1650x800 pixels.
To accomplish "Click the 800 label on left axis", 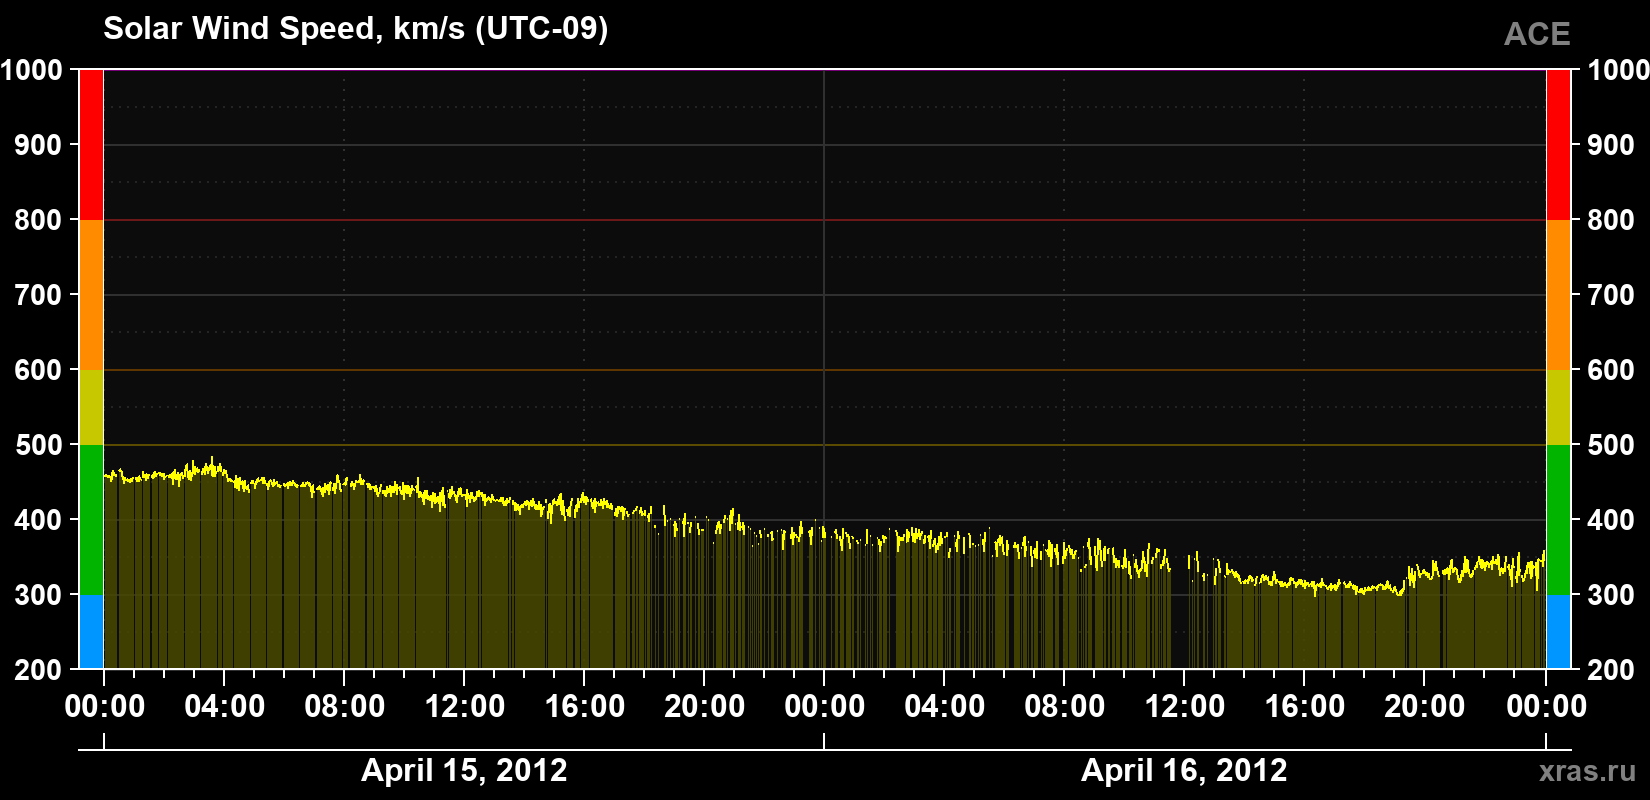I will (x=39, y=220).
